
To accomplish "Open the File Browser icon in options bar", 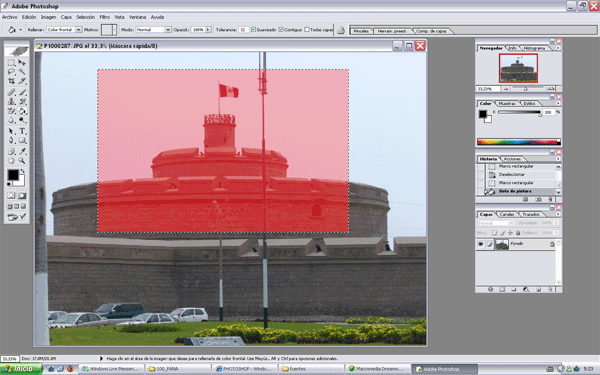I will tap(341, 30).
